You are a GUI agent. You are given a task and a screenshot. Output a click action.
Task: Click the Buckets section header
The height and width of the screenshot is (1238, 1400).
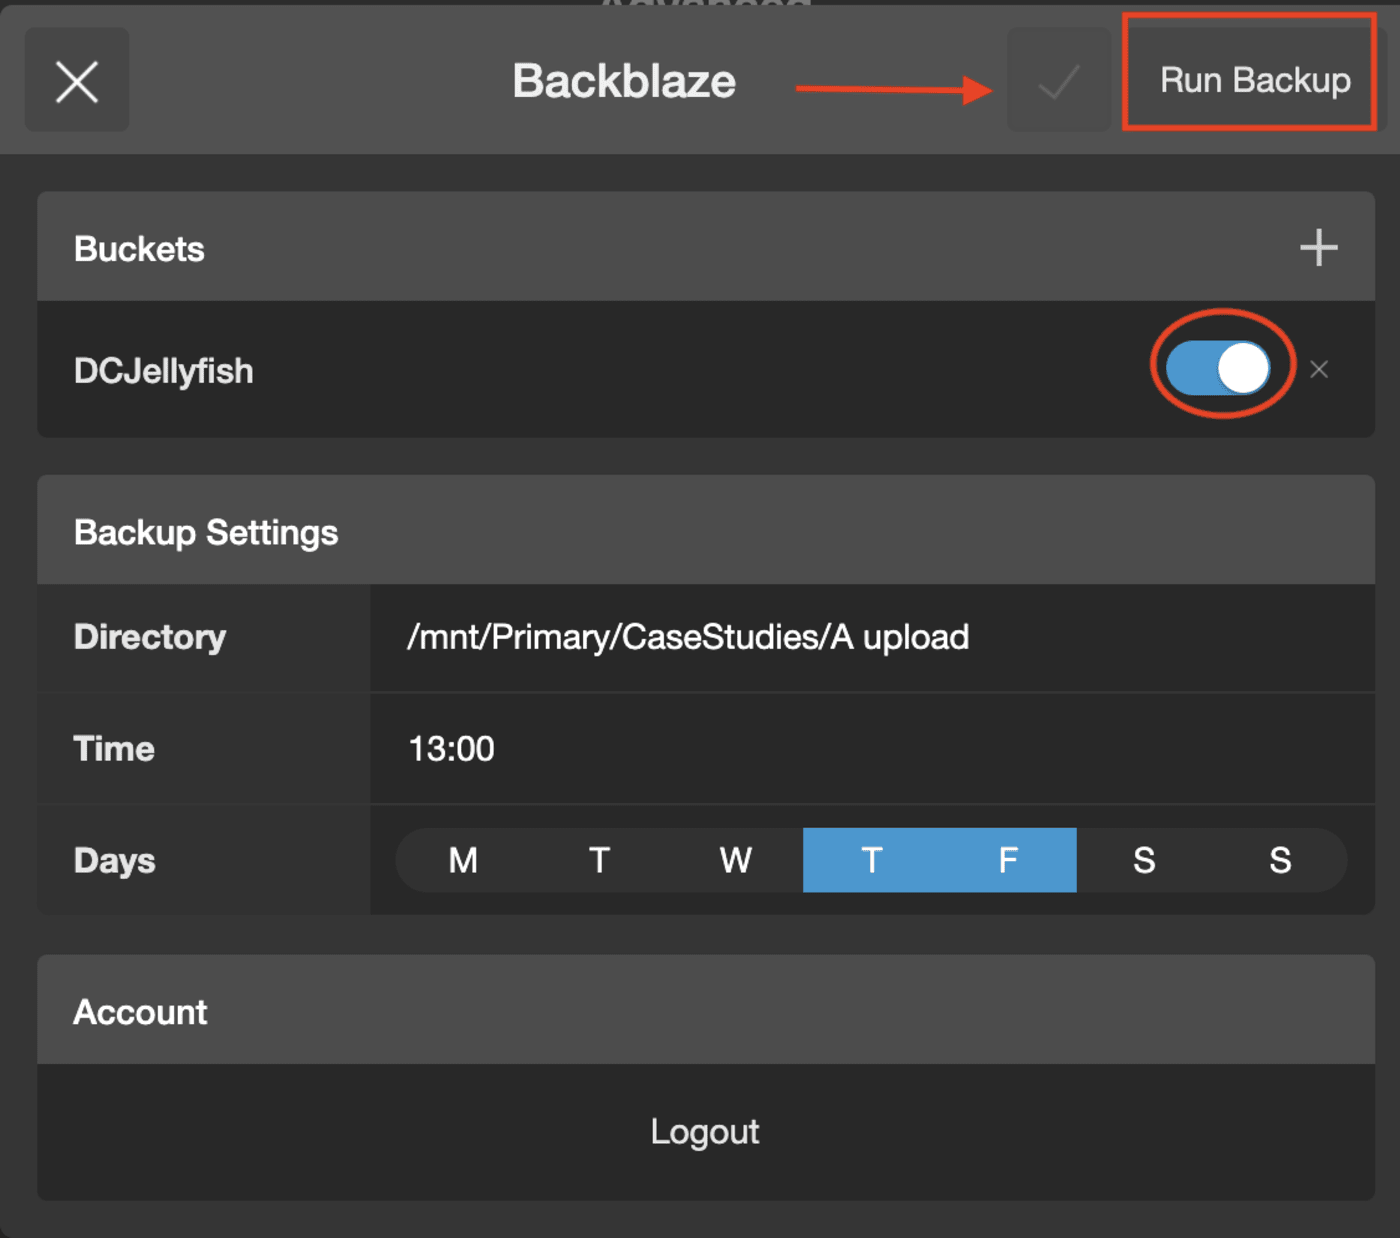pos(139,247)
